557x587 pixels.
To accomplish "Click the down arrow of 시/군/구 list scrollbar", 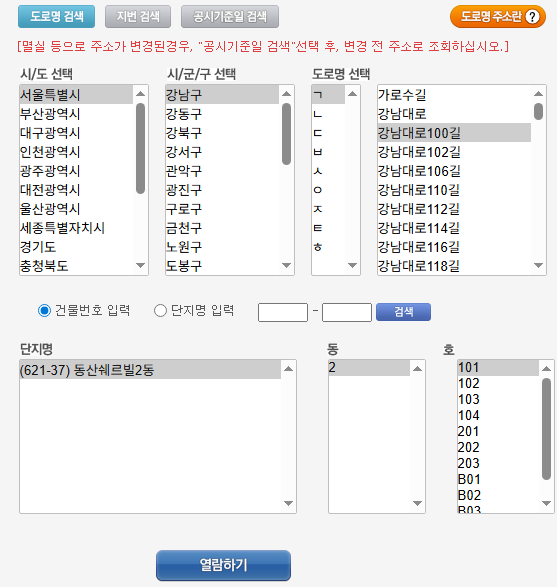I will pyautogui.click(x=286, y=265).
